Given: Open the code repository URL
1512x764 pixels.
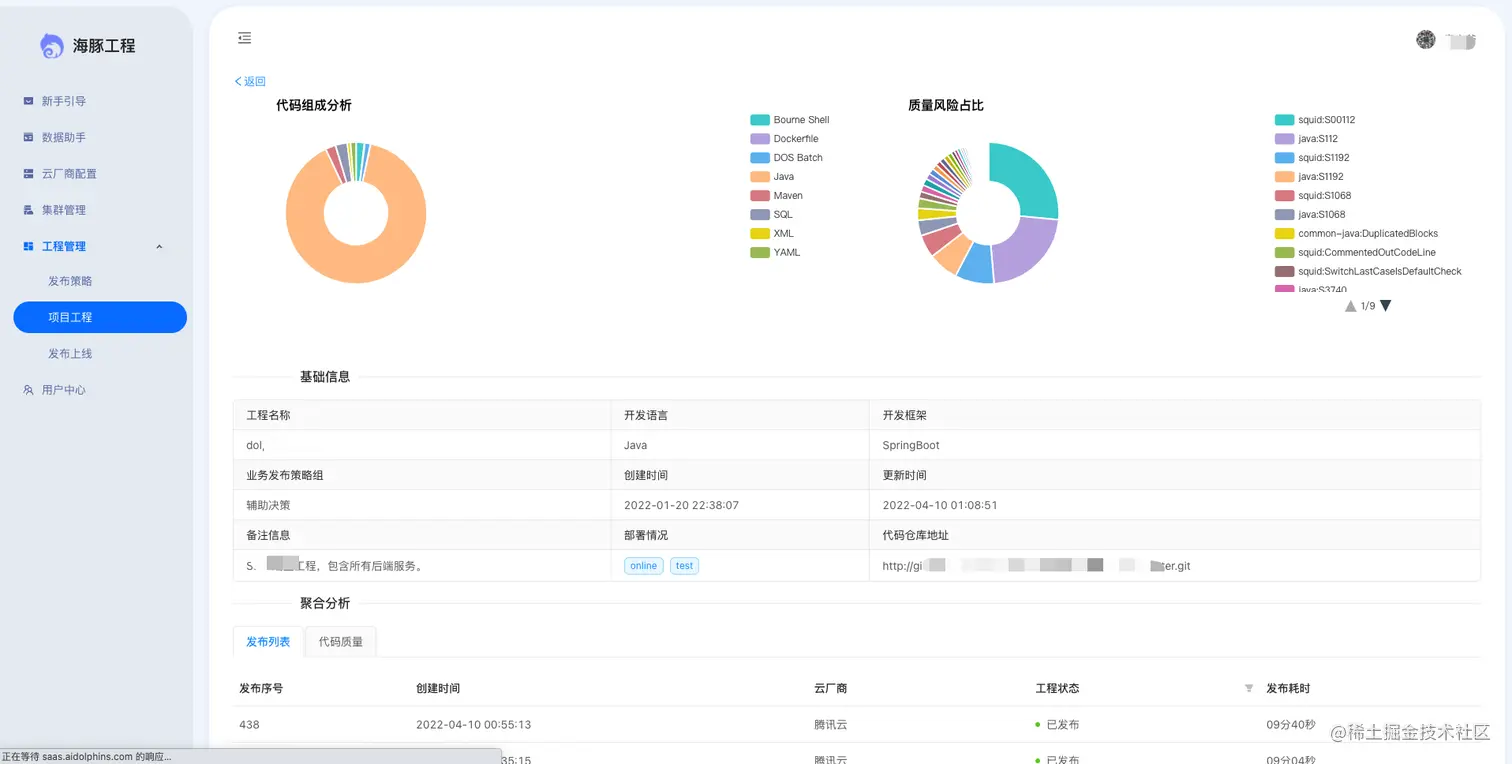Looking at the screenshot, I should point(1036,566).
